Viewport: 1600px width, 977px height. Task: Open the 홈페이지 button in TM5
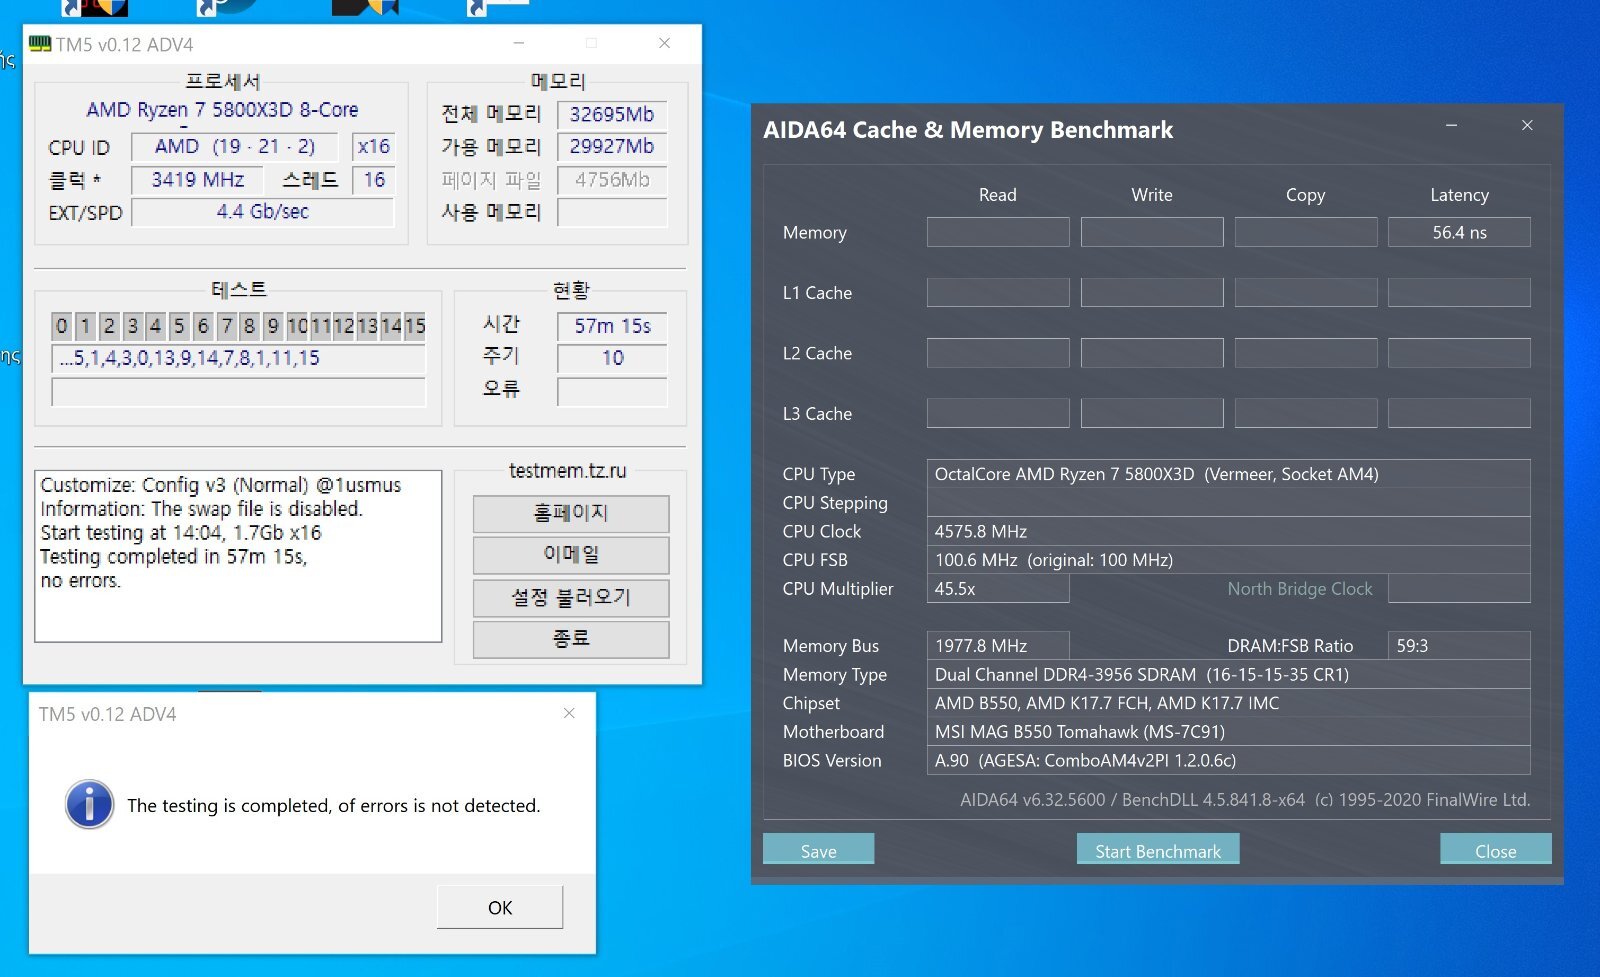571,513
